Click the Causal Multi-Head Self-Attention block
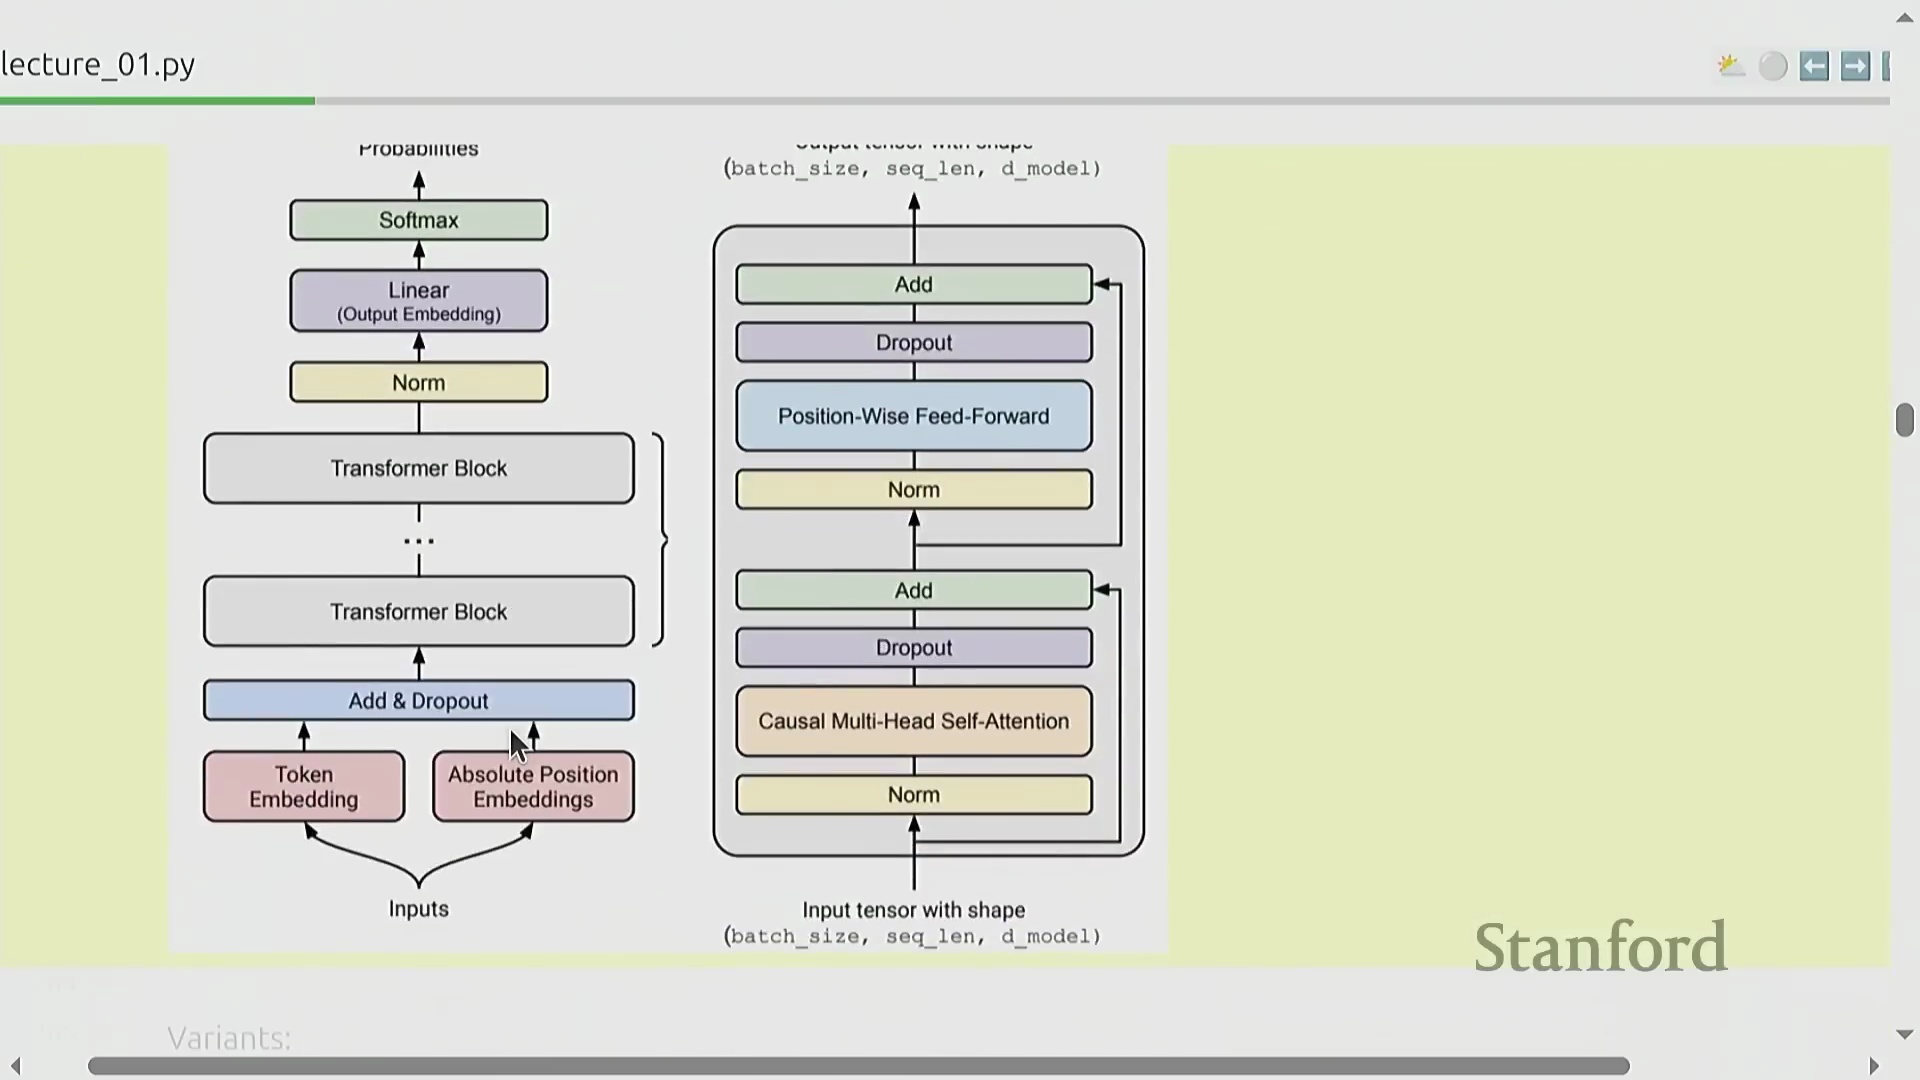 point(913,721)
